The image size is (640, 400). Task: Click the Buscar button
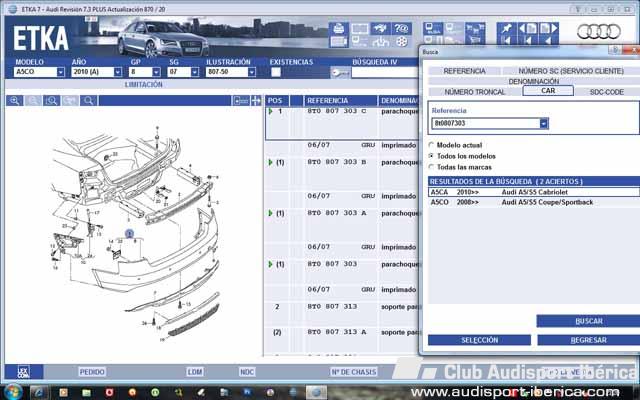tap(589, 321)
